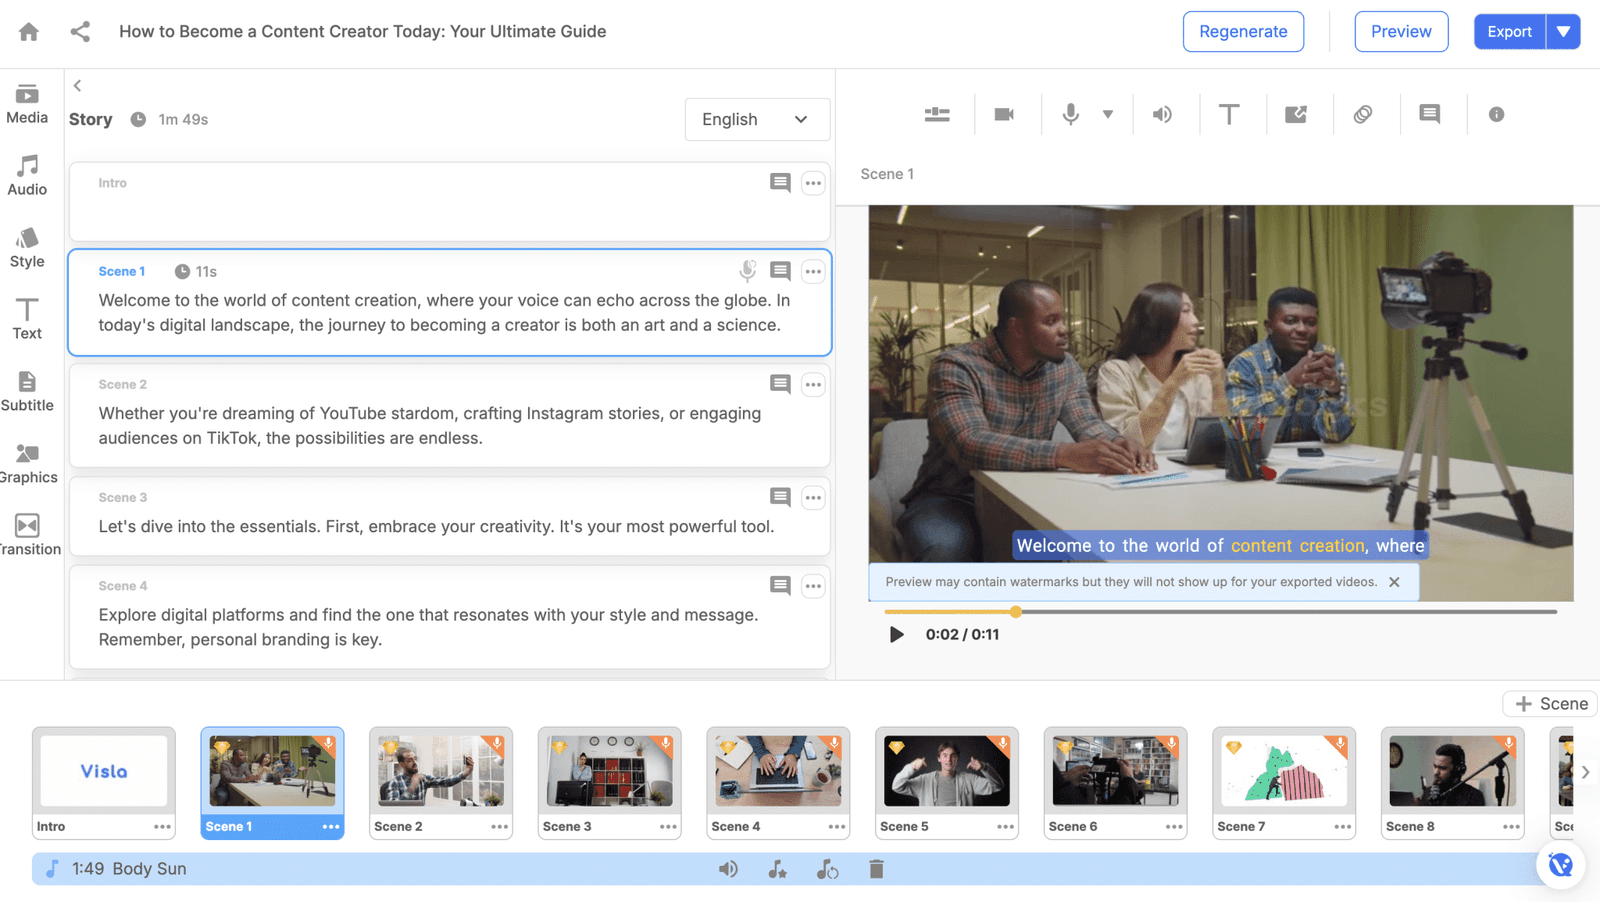Delete the Body Sun audio track
Image resolution: width=1600 pixels, height=902 pixels.
click(x=876, y=869)
